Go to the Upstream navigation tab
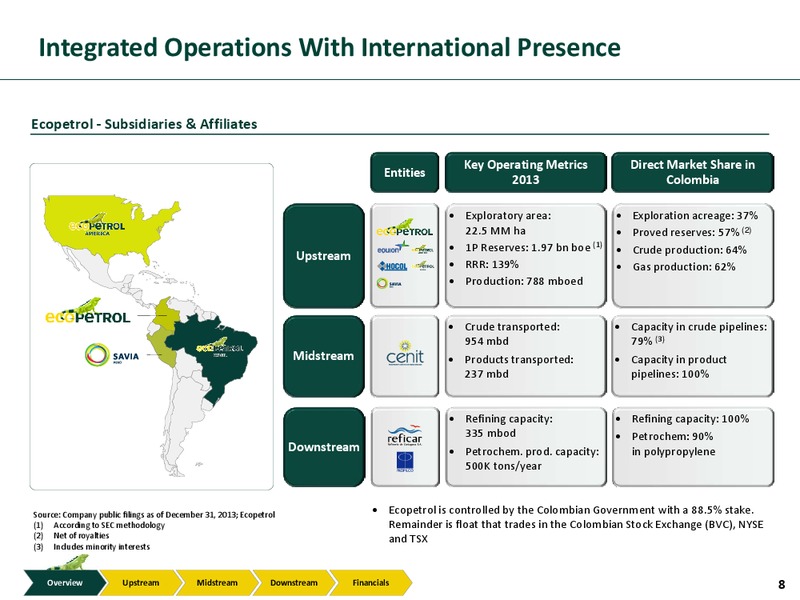 click(141, 583)
